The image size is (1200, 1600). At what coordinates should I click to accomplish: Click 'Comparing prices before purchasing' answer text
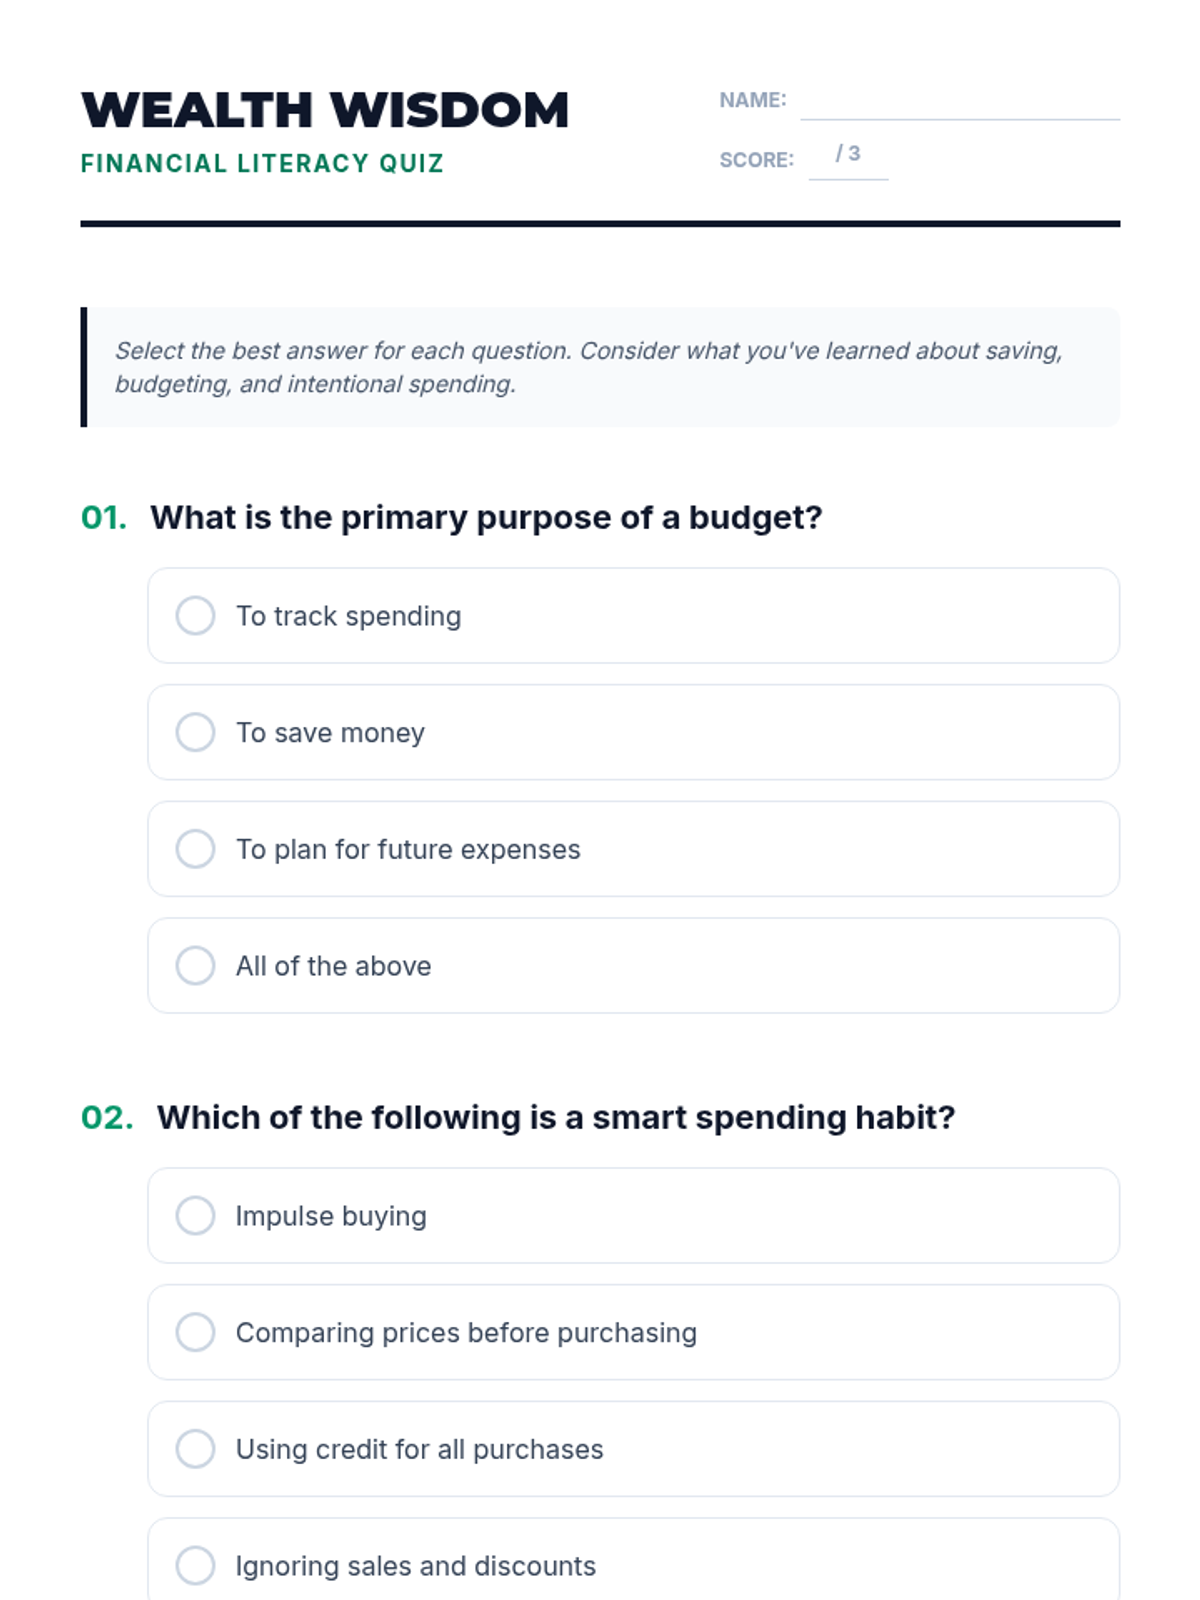(466, 1333)
